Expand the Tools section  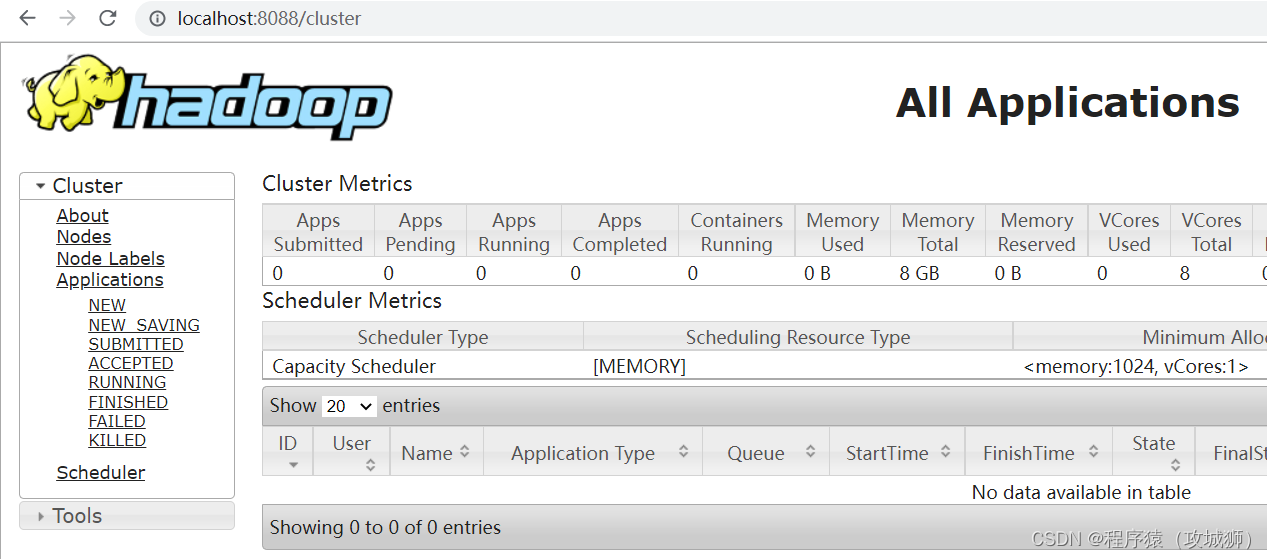(x=127, y=516)
